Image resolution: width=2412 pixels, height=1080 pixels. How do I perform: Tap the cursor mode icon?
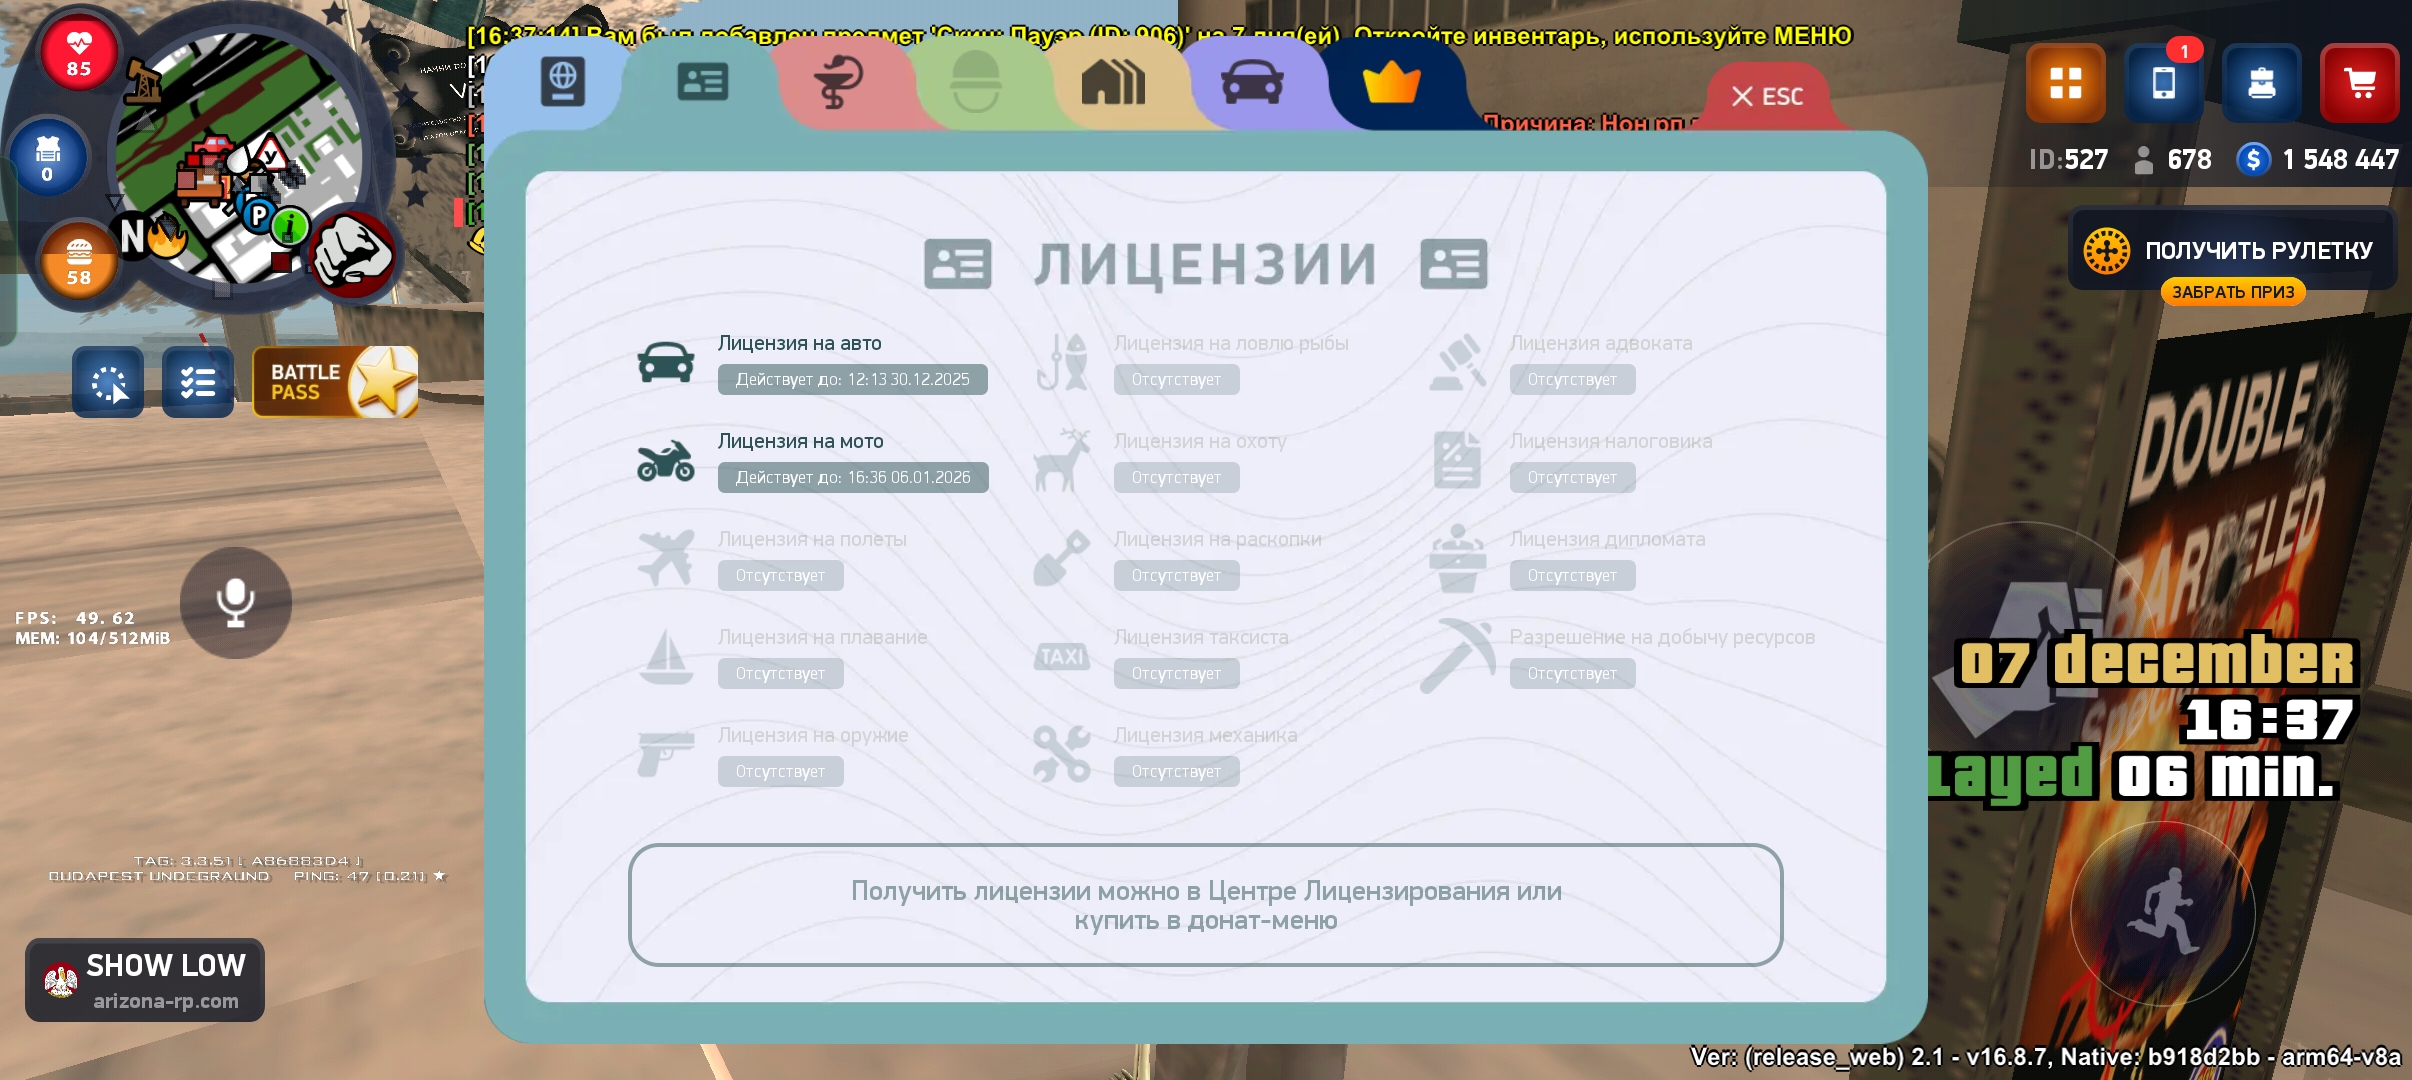108,382
